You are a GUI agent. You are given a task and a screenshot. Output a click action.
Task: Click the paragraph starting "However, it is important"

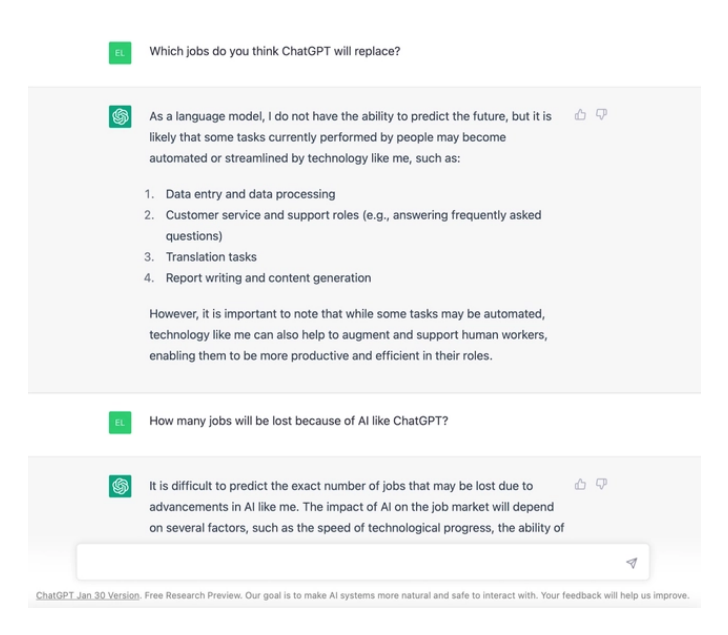(x=349, y=332)
